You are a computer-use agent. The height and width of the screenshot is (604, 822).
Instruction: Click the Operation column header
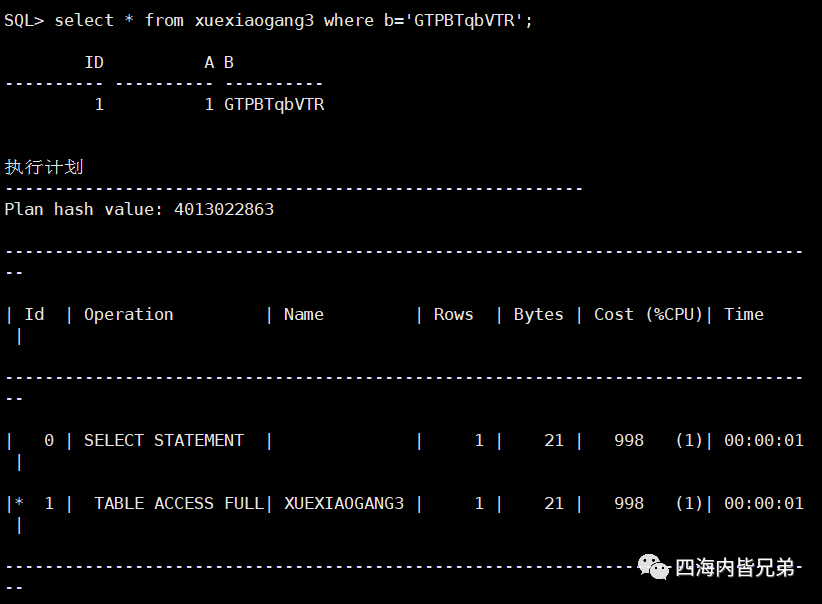128,315
